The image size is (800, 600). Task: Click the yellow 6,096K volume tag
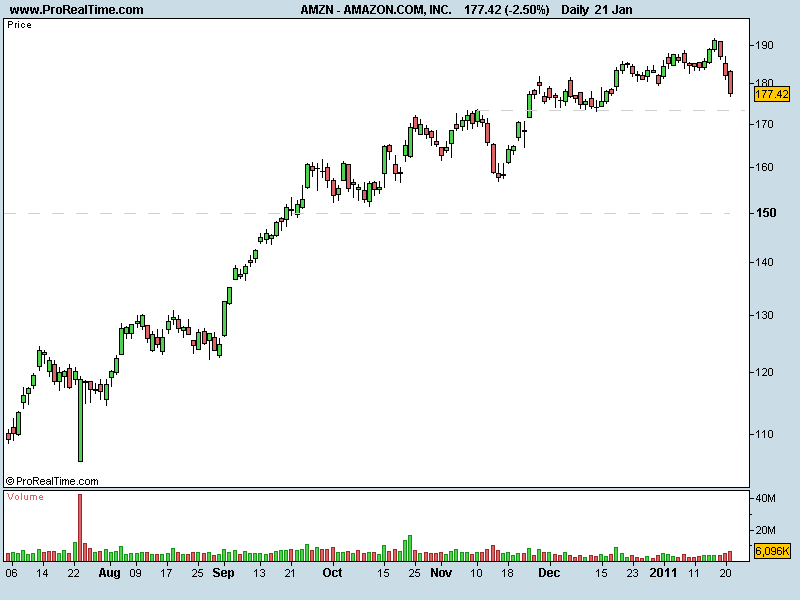click(x=771, y=551)
